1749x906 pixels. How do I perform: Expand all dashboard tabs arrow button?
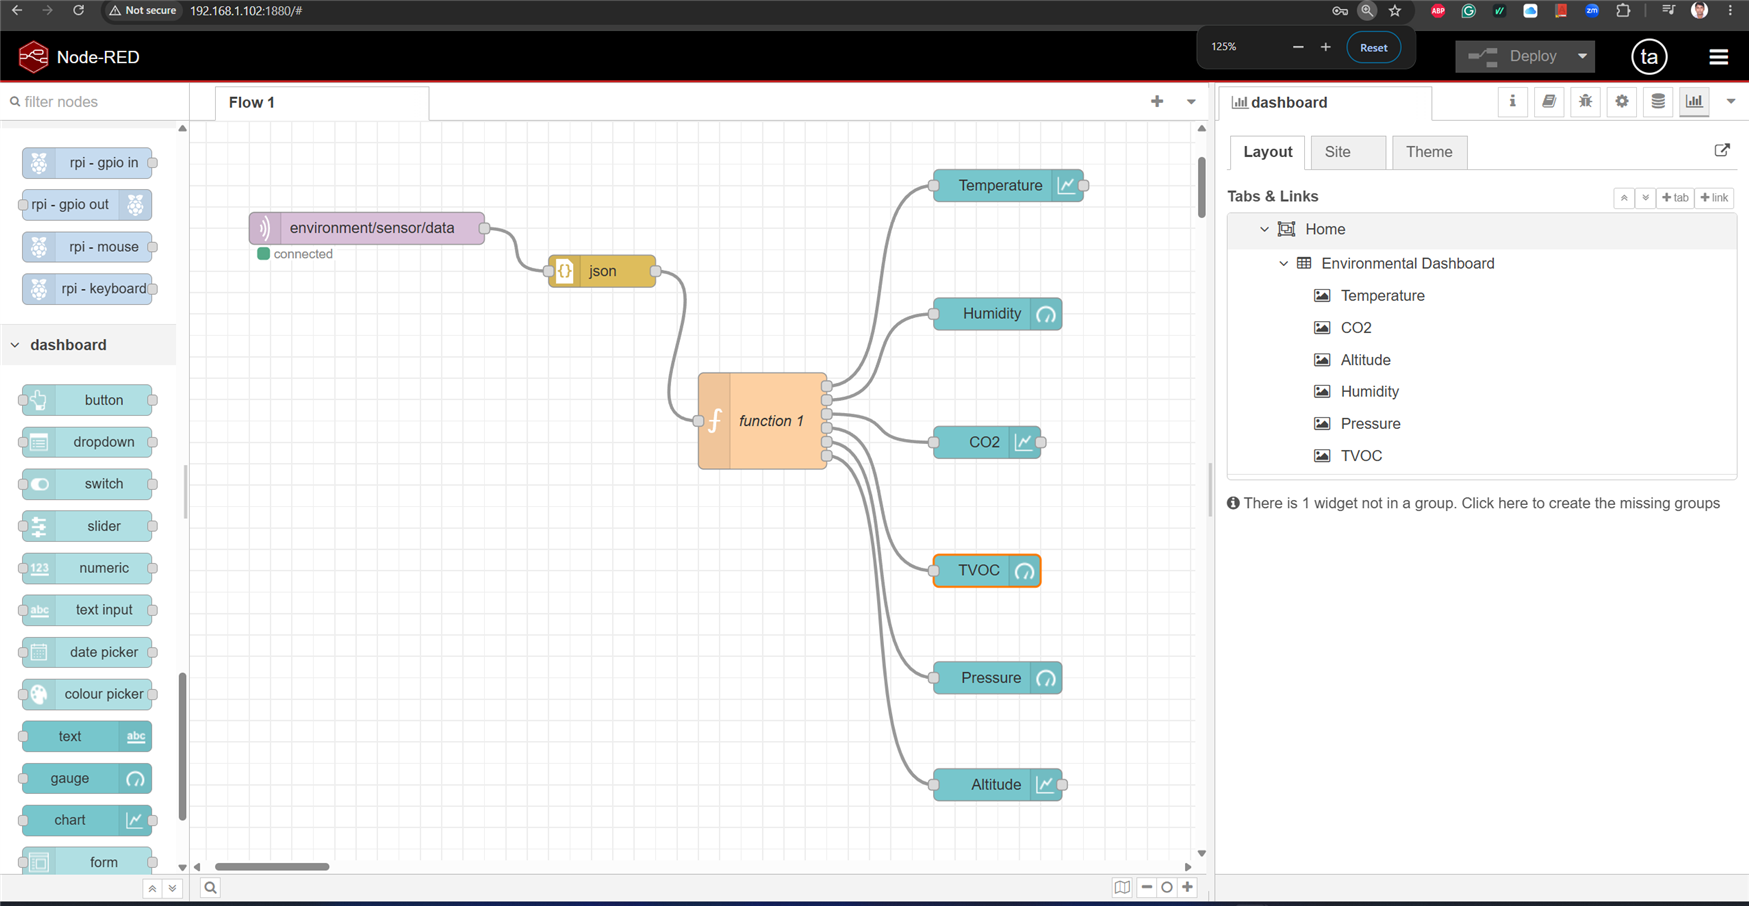(1645, 198)
